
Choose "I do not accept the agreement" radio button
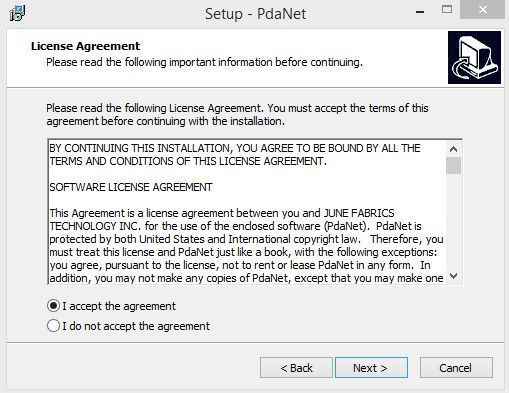tap(53, 326)
